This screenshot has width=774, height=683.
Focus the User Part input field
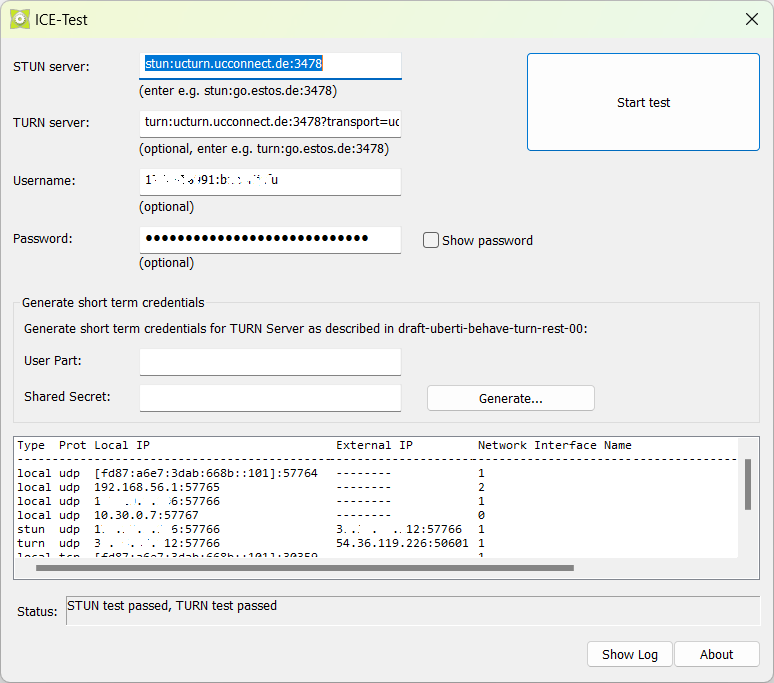(270, 362)
